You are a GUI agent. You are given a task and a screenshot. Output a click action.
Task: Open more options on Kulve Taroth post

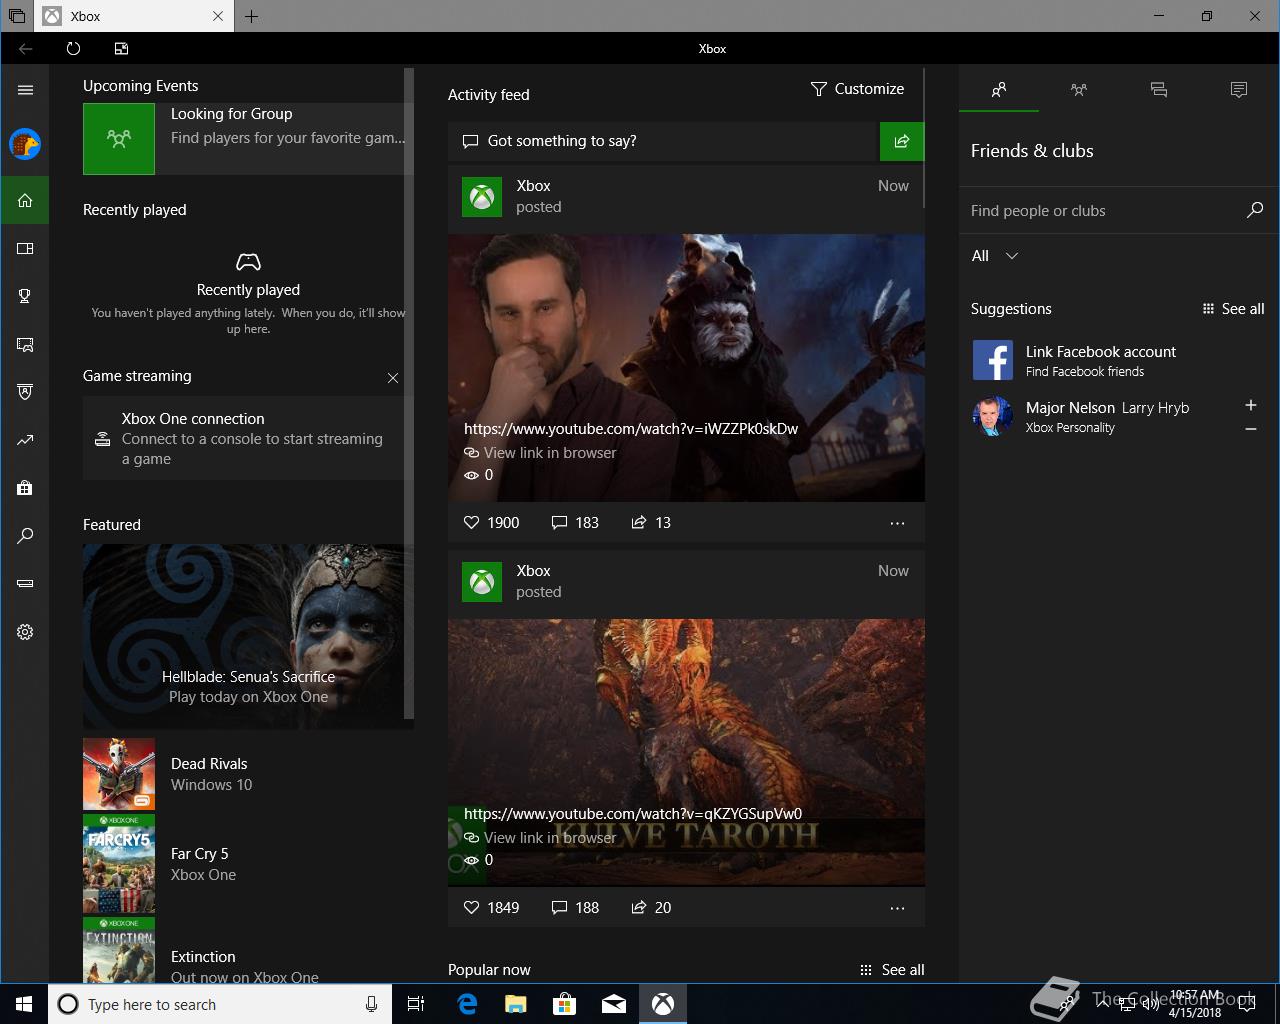tap(897, 908)
